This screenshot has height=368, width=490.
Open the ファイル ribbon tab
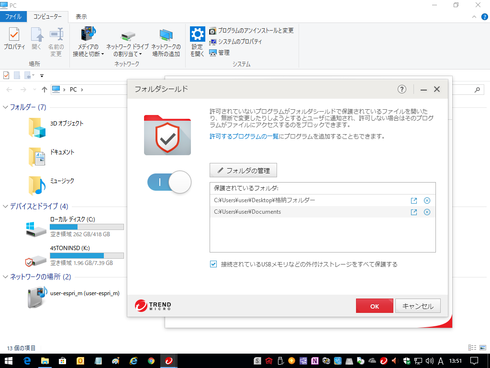click(13, 16)
